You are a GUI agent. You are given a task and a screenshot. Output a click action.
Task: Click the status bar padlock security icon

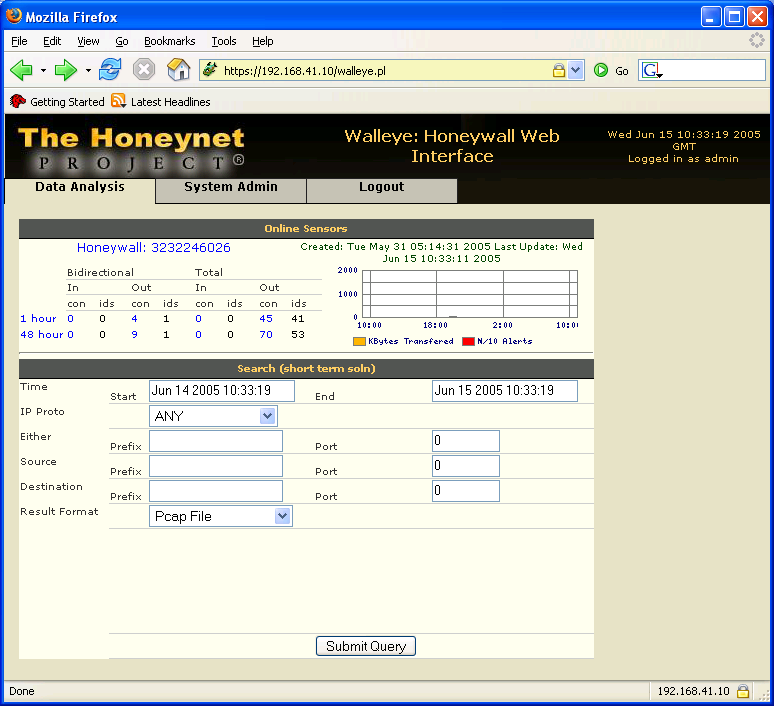pyautogui.click(x=743, y=691)
